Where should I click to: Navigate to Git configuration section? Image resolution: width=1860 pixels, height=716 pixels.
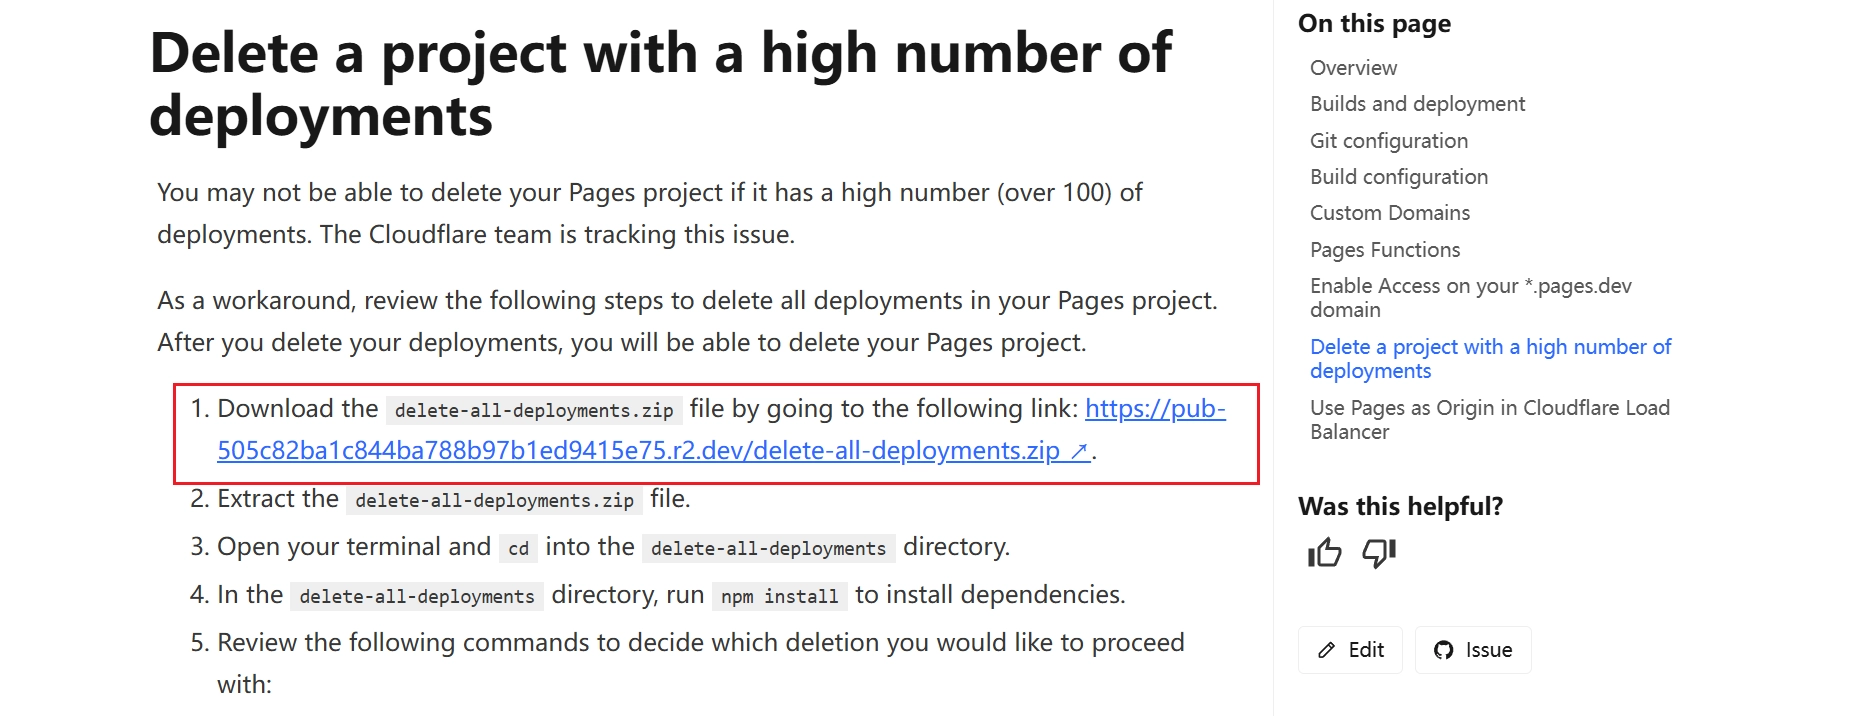coord(1389,141)
